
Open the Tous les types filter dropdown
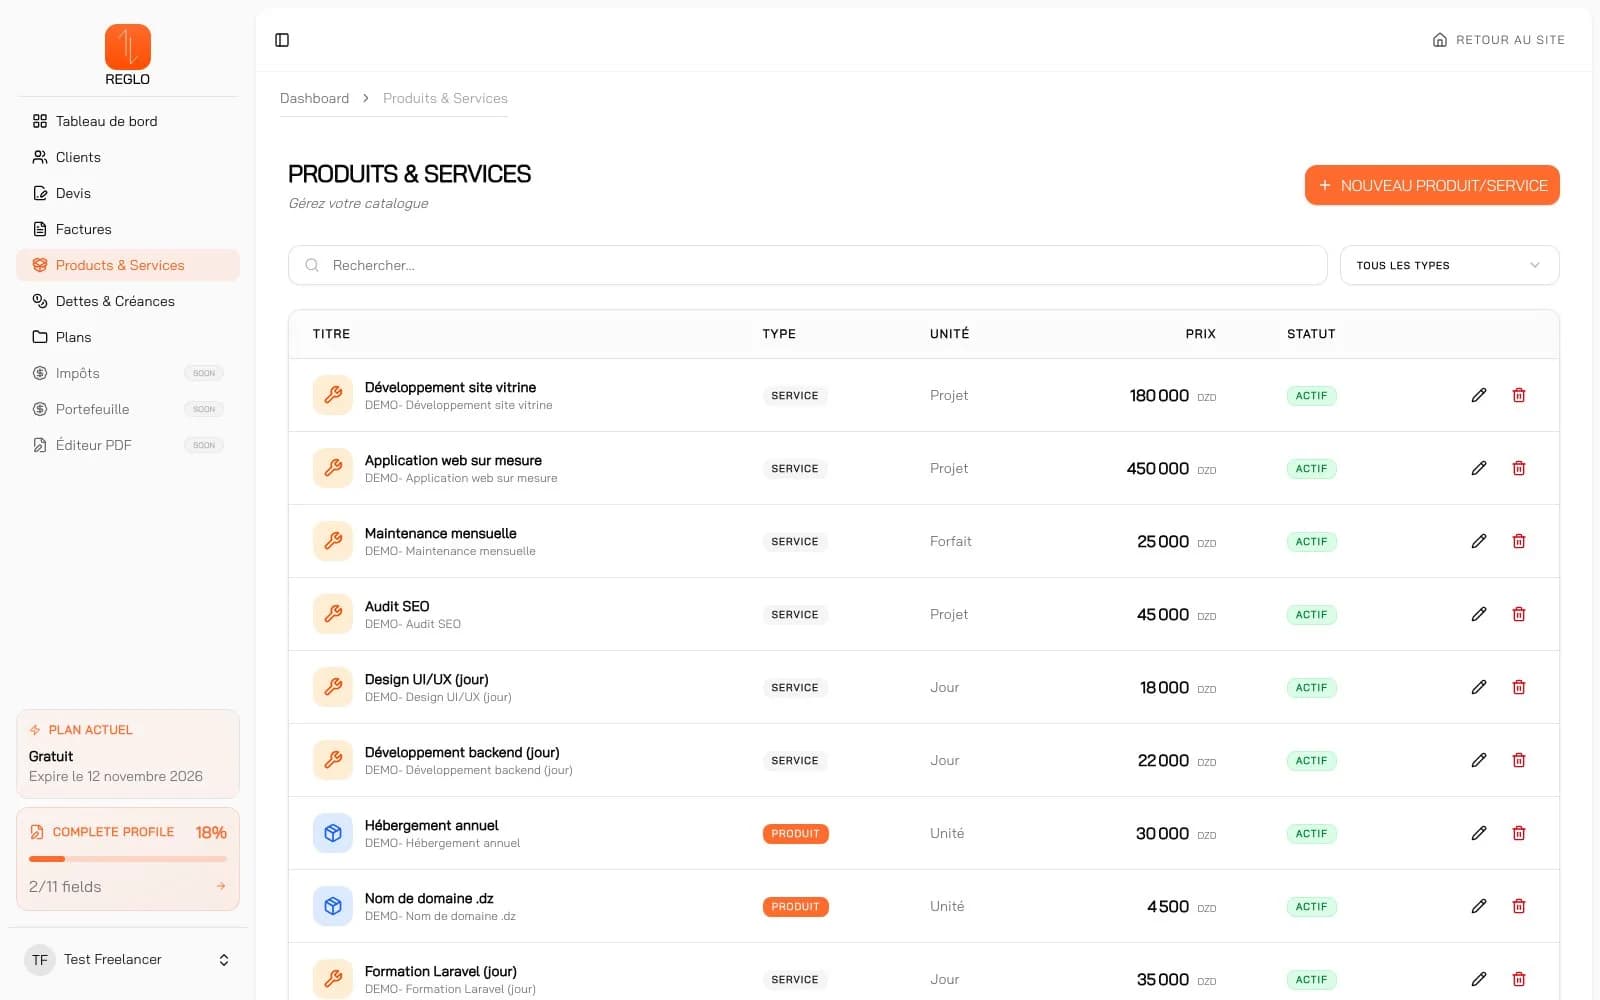1449,265
